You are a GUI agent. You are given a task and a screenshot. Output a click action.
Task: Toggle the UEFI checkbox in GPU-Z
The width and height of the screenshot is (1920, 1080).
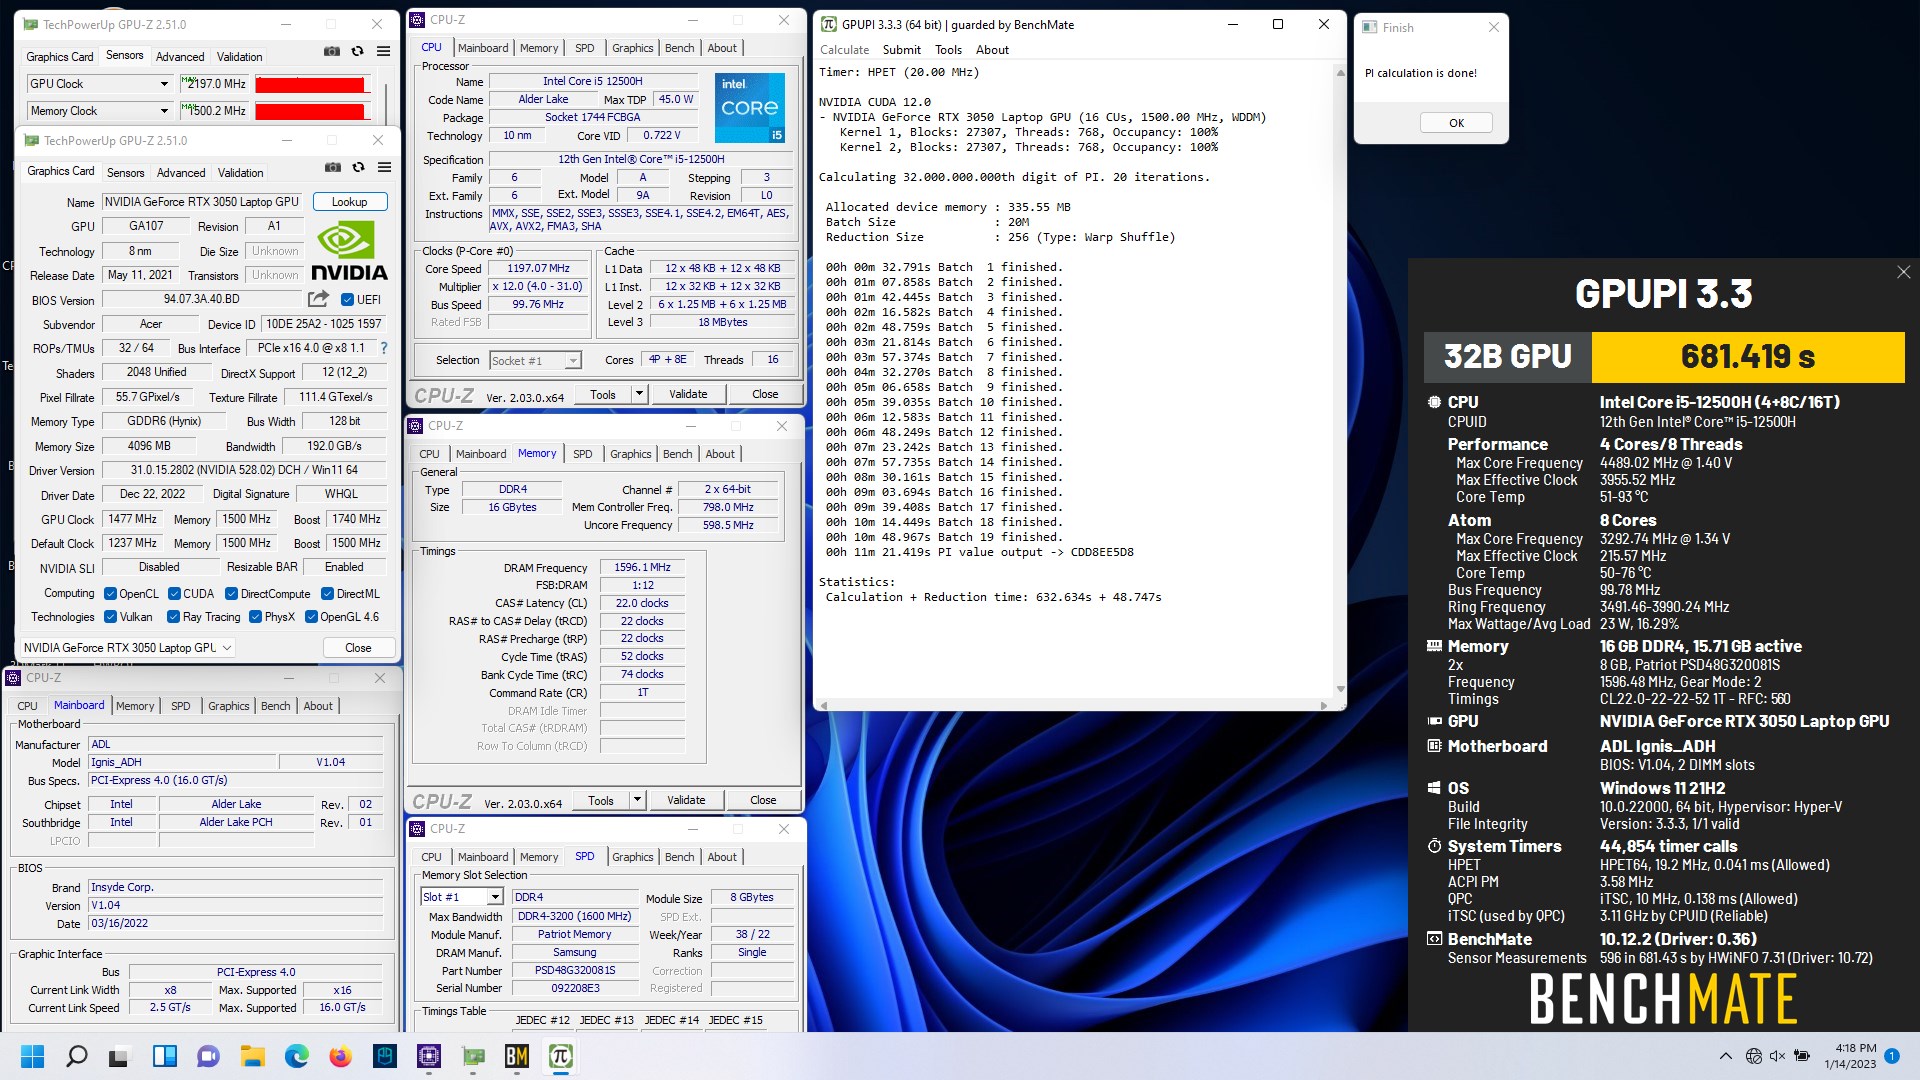click(x=347, y=299)
